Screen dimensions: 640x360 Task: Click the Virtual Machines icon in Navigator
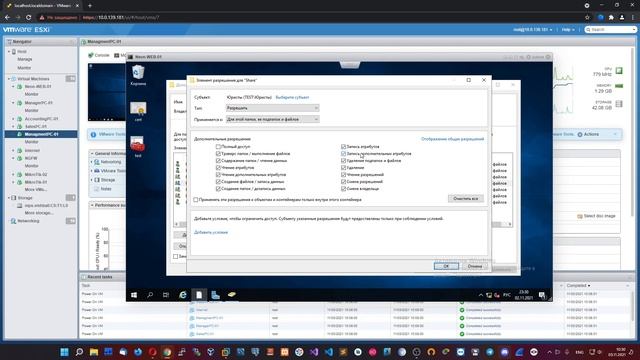coord(13,79)
